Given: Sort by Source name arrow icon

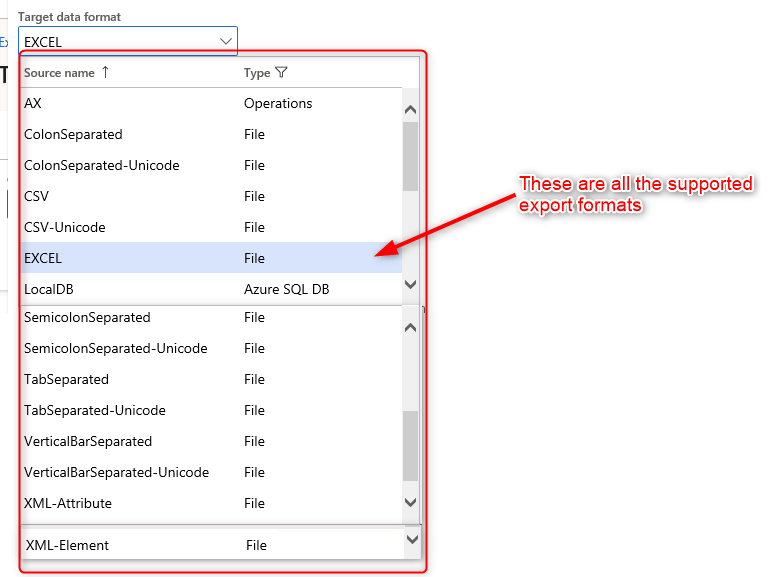Looking at the screenshot, I should tap(106, 73).
